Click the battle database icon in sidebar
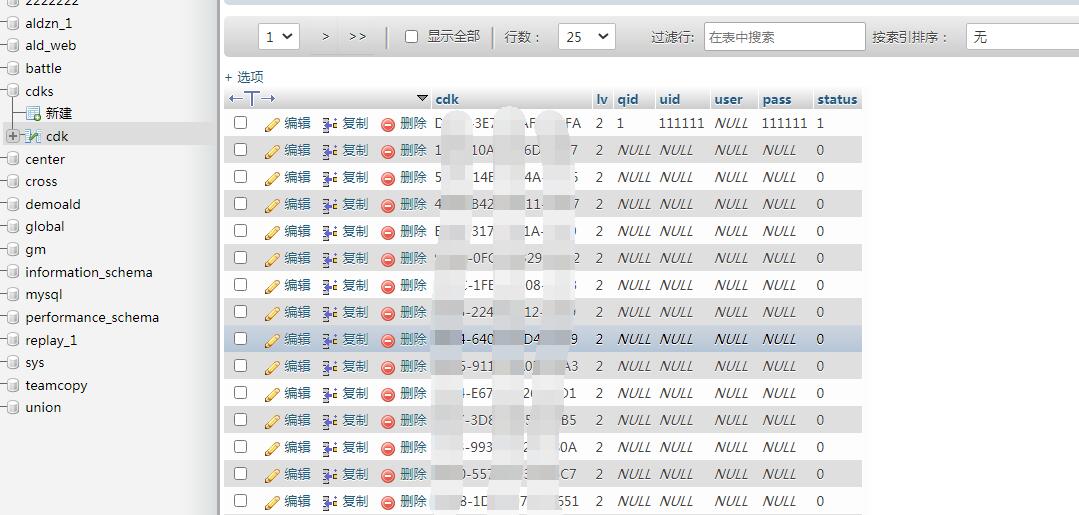1079x515 pixels. point(12,69)
